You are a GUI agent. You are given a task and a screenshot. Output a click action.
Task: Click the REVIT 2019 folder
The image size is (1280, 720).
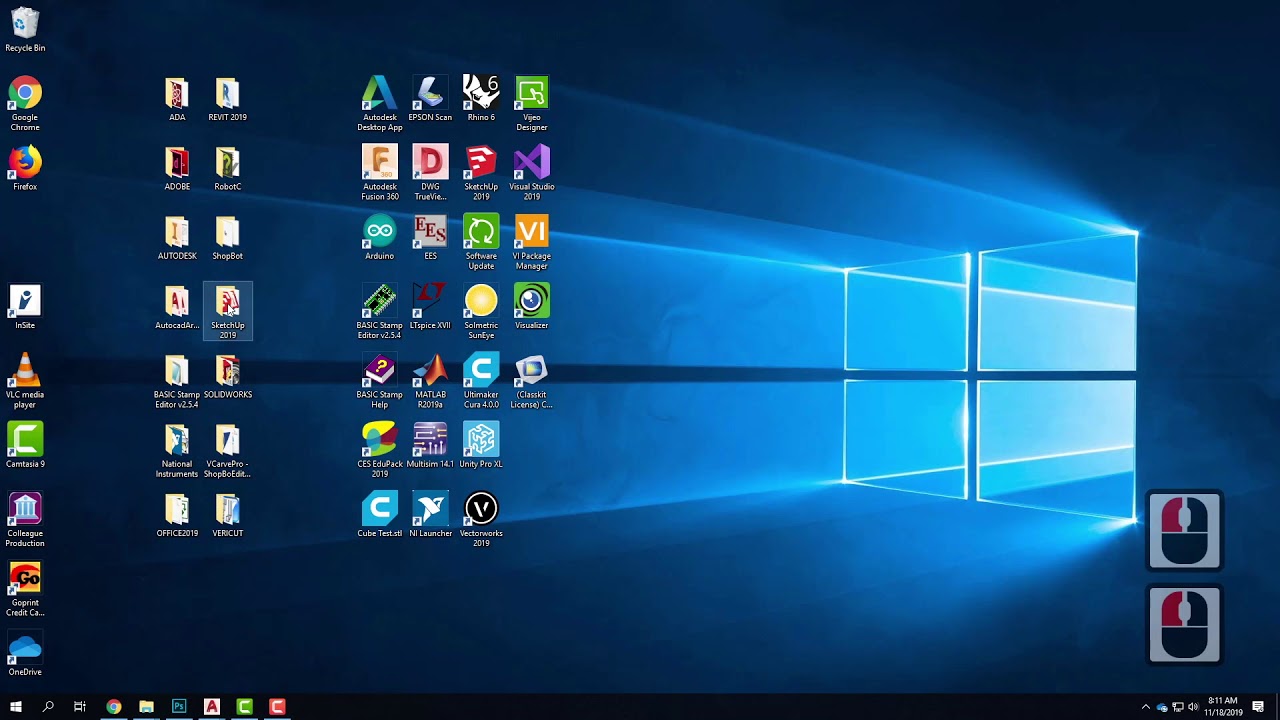[x=227, y=95]
